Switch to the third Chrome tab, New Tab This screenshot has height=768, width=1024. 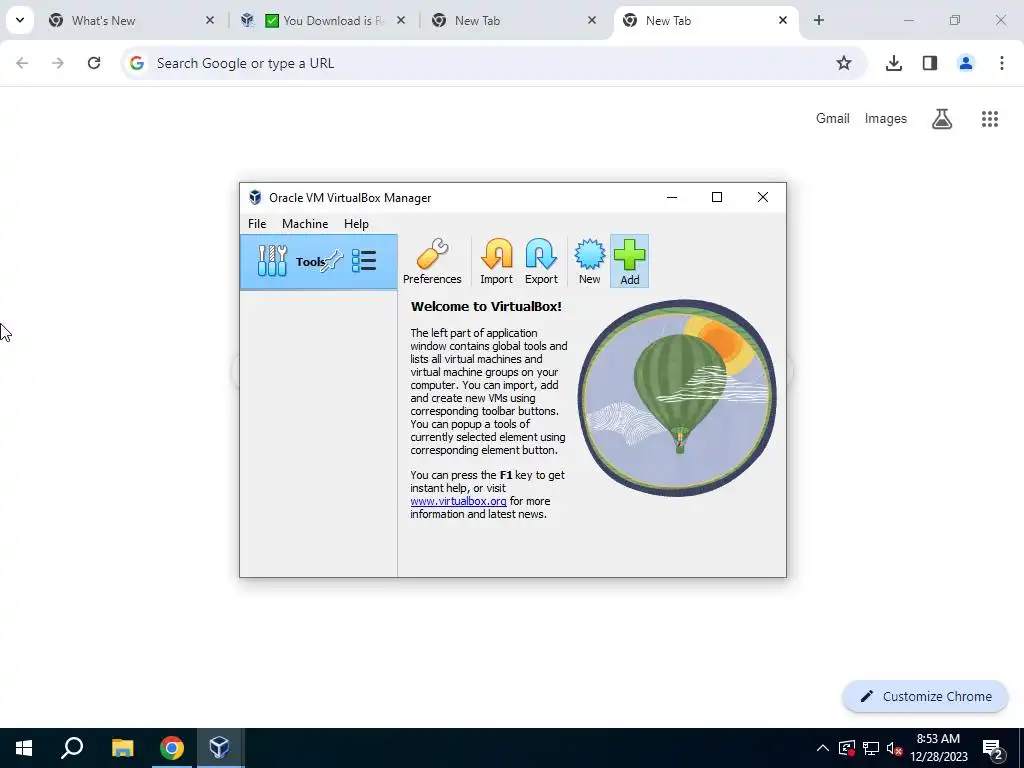pyautogui.click(x=515, y=21)
